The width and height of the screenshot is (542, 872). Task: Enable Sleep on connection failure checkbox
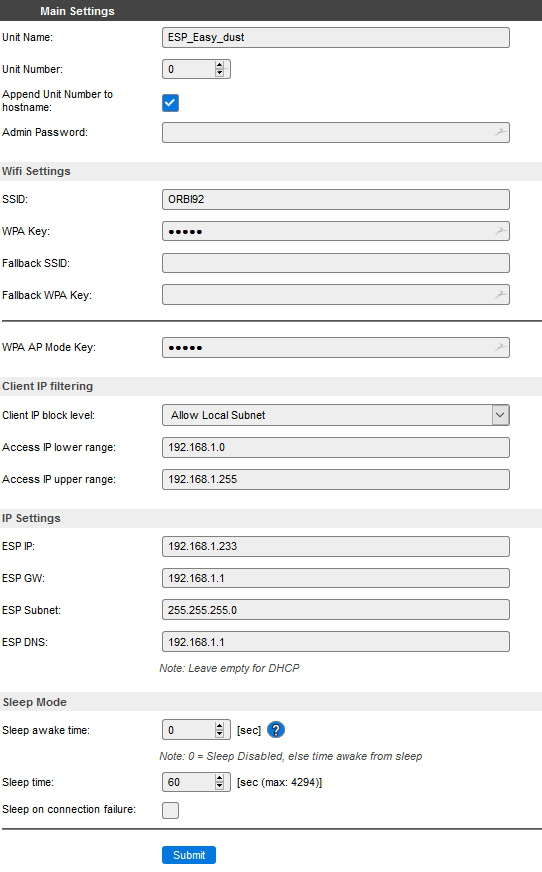170,810
